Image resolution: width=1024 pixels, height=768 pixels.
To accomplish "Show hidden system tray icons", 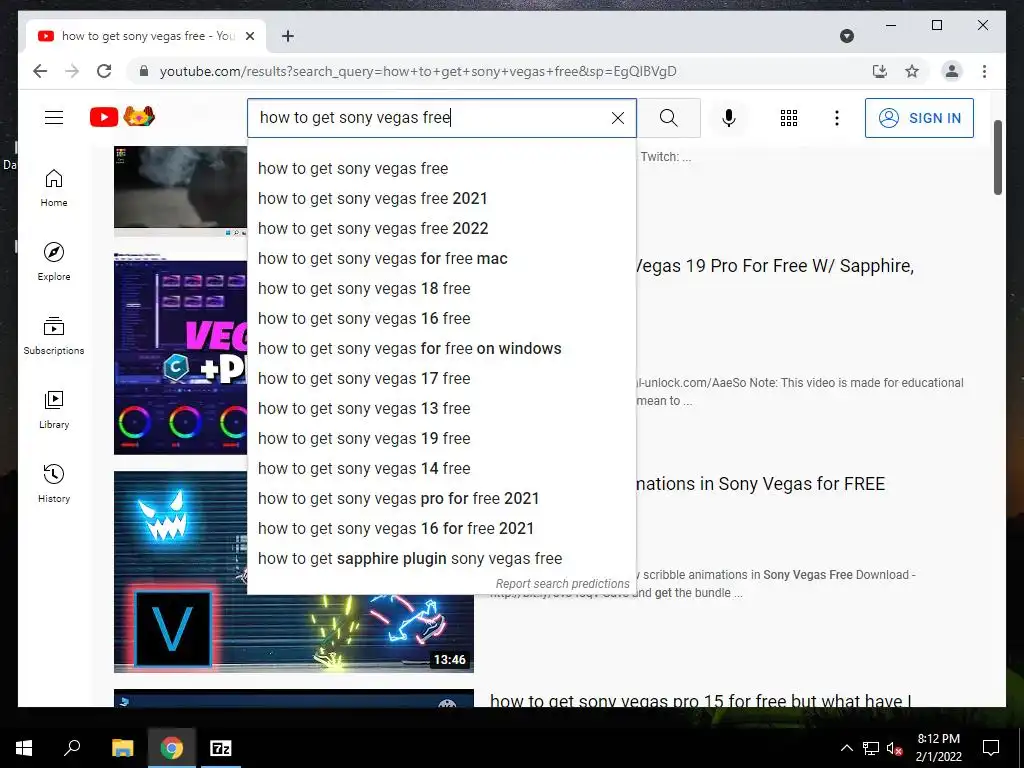I will (x=846, y=748).
